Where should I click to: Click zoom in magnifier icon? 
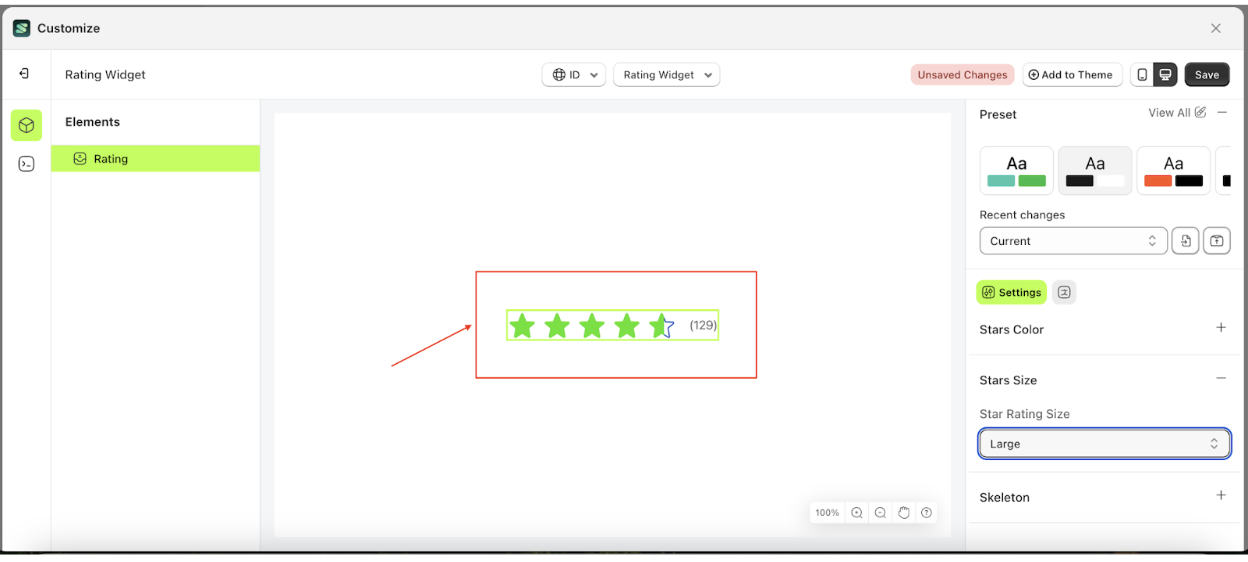(857, 513)
